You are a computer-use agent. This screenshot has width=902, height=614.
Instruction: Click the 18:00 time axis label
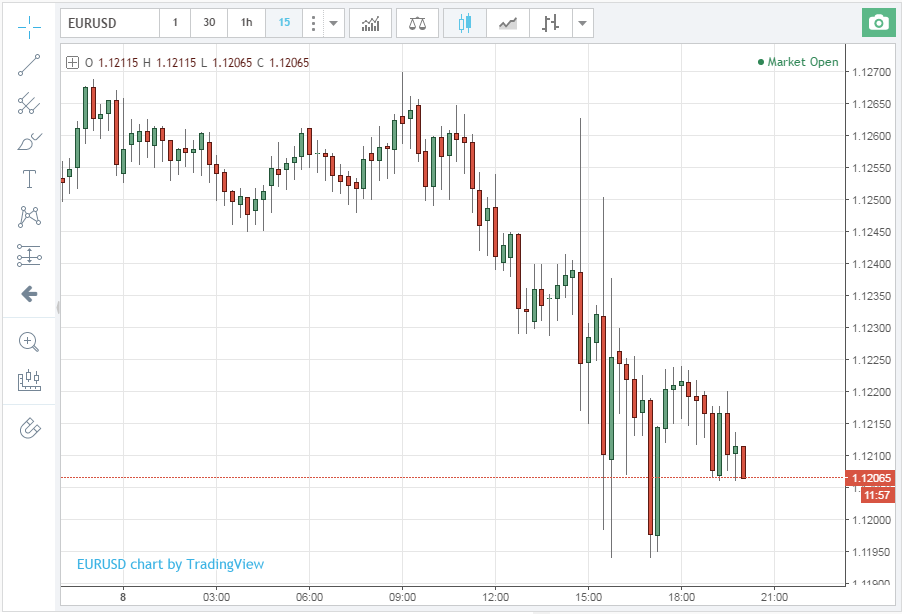click(x=682, y=597)
